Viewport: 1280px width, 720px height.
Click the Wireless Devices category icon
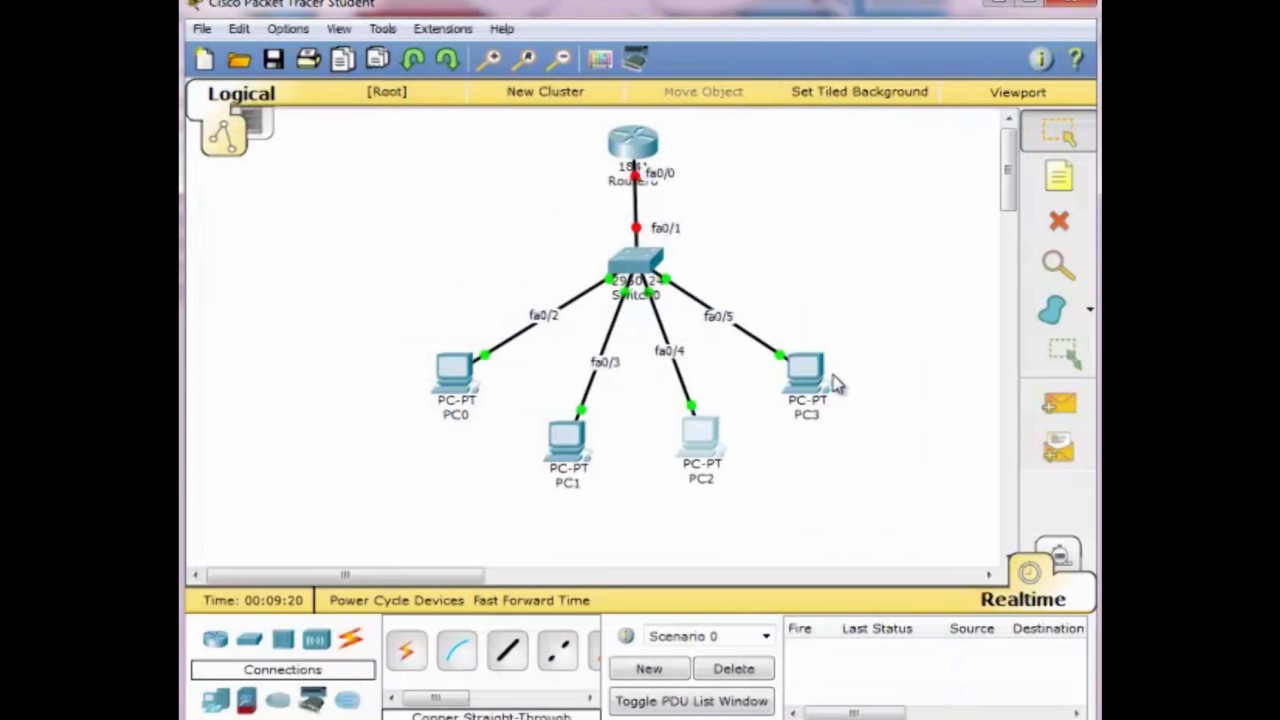[x=316, y=639]
